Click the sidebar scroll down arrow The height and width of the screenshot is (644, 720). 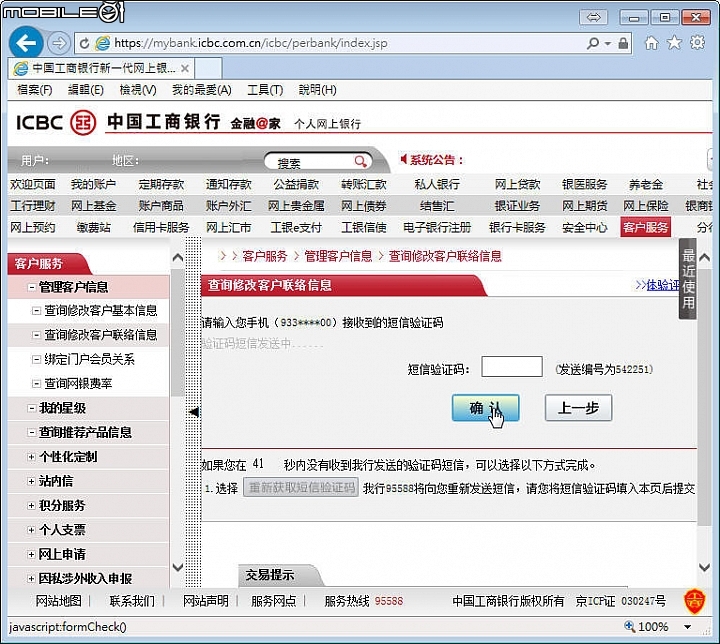tap(178, 567)
